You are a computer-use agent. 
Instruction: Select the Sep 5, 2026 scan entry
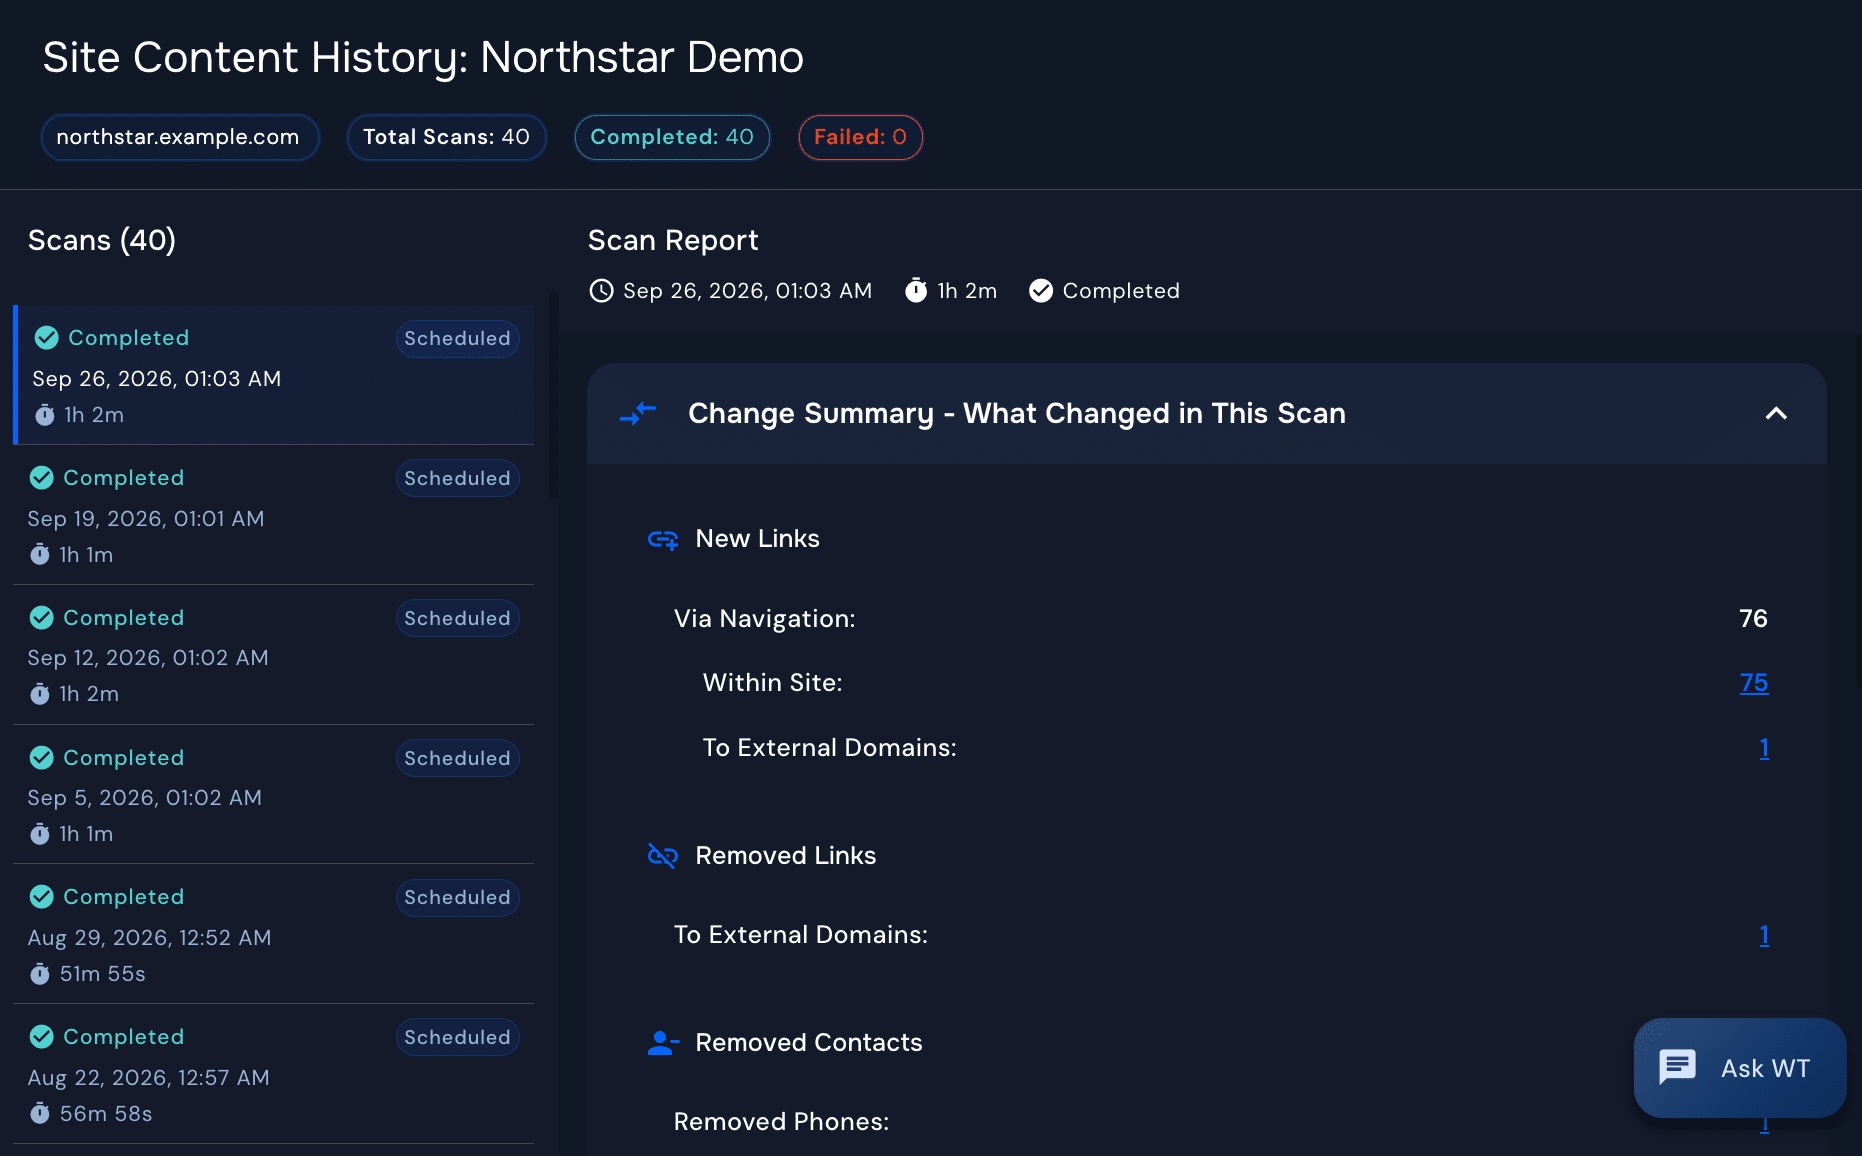(274, 794)
